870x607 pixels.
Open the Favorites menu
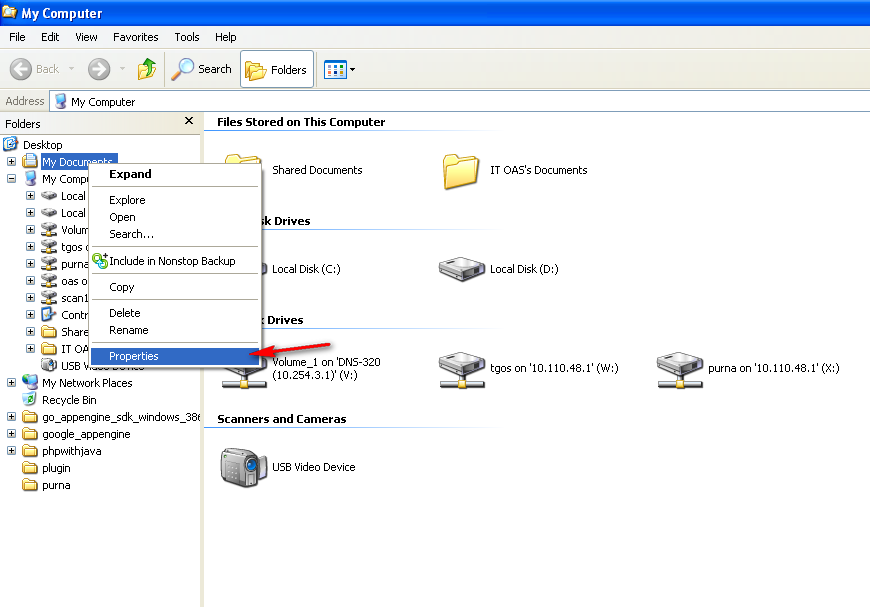[136, 37]
